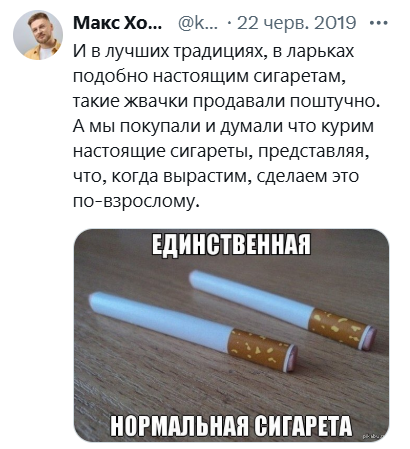Open the author's profile avatar photo

click(38, 35)
